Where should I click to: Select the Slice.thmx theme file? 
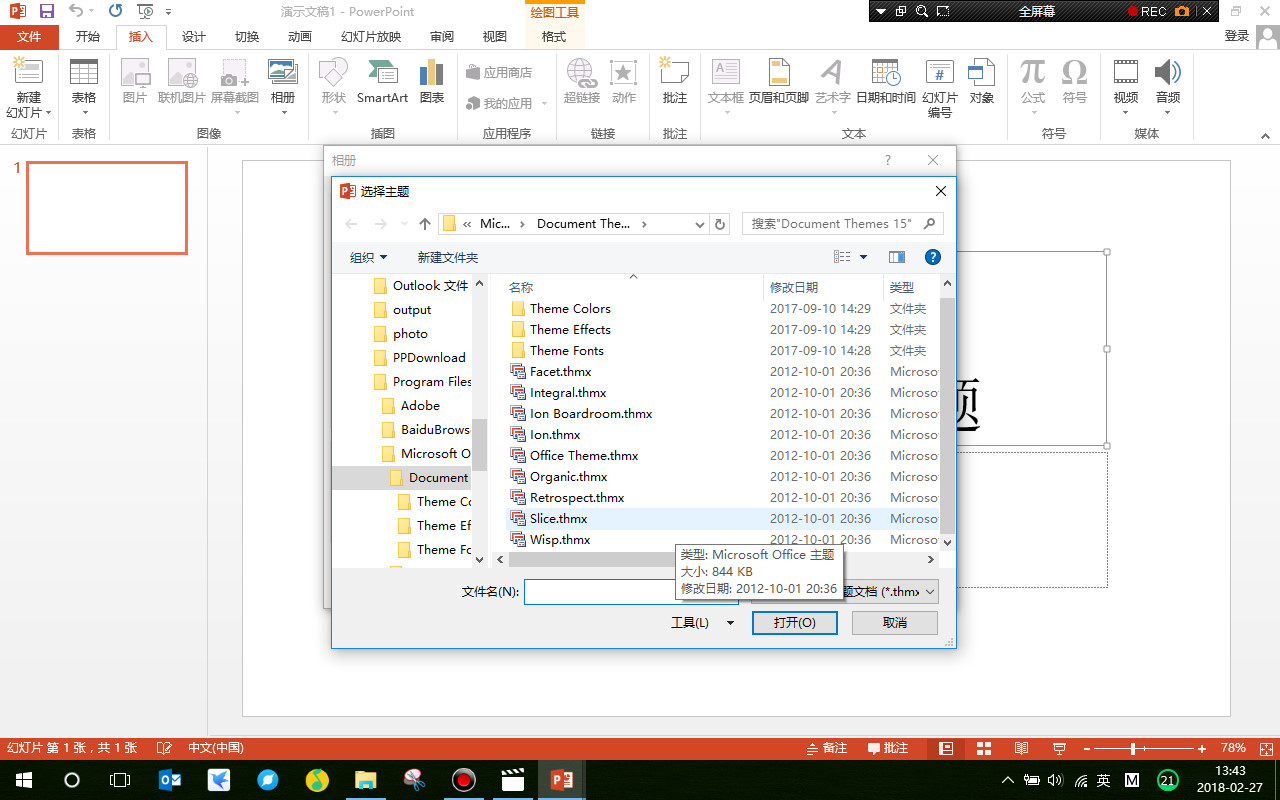coord(557,518)
